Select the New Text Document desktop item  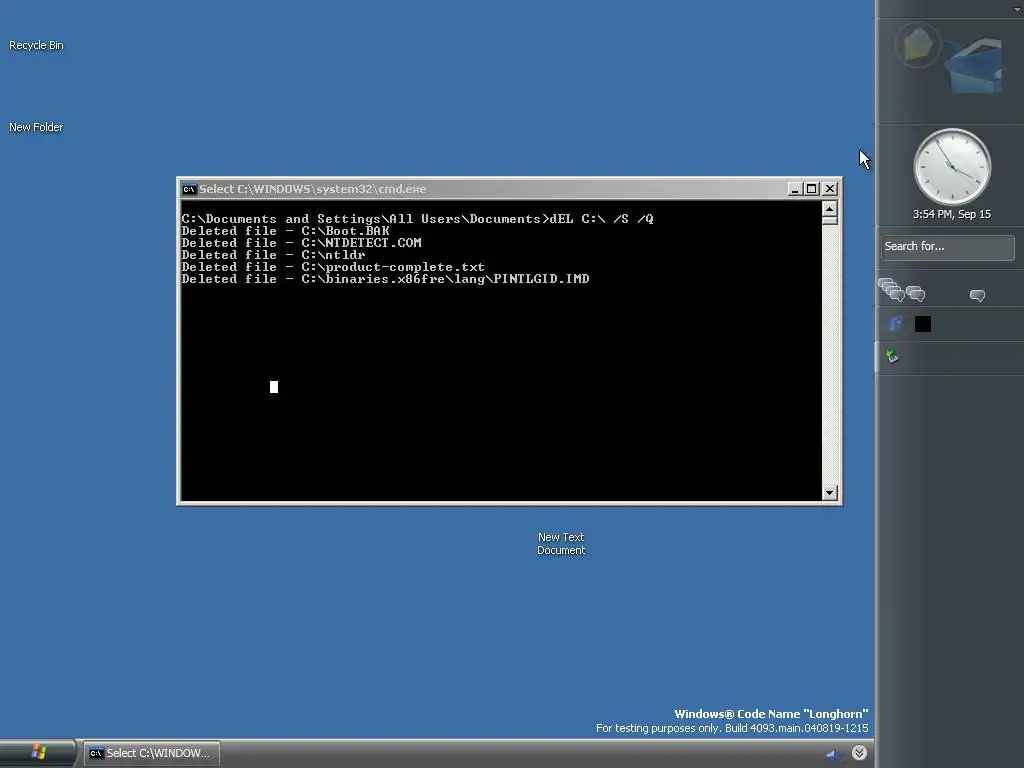coord(561,543)
